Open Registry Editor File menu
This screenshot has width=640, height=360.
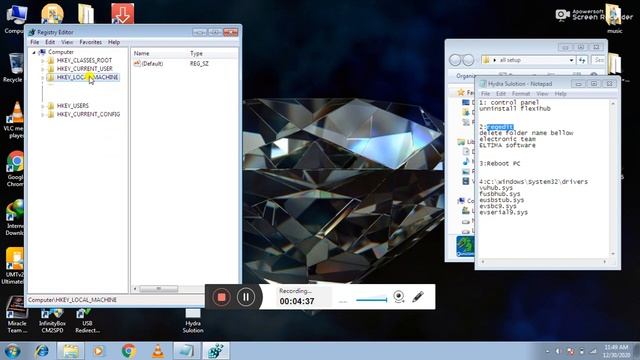[x=35, y=42]
